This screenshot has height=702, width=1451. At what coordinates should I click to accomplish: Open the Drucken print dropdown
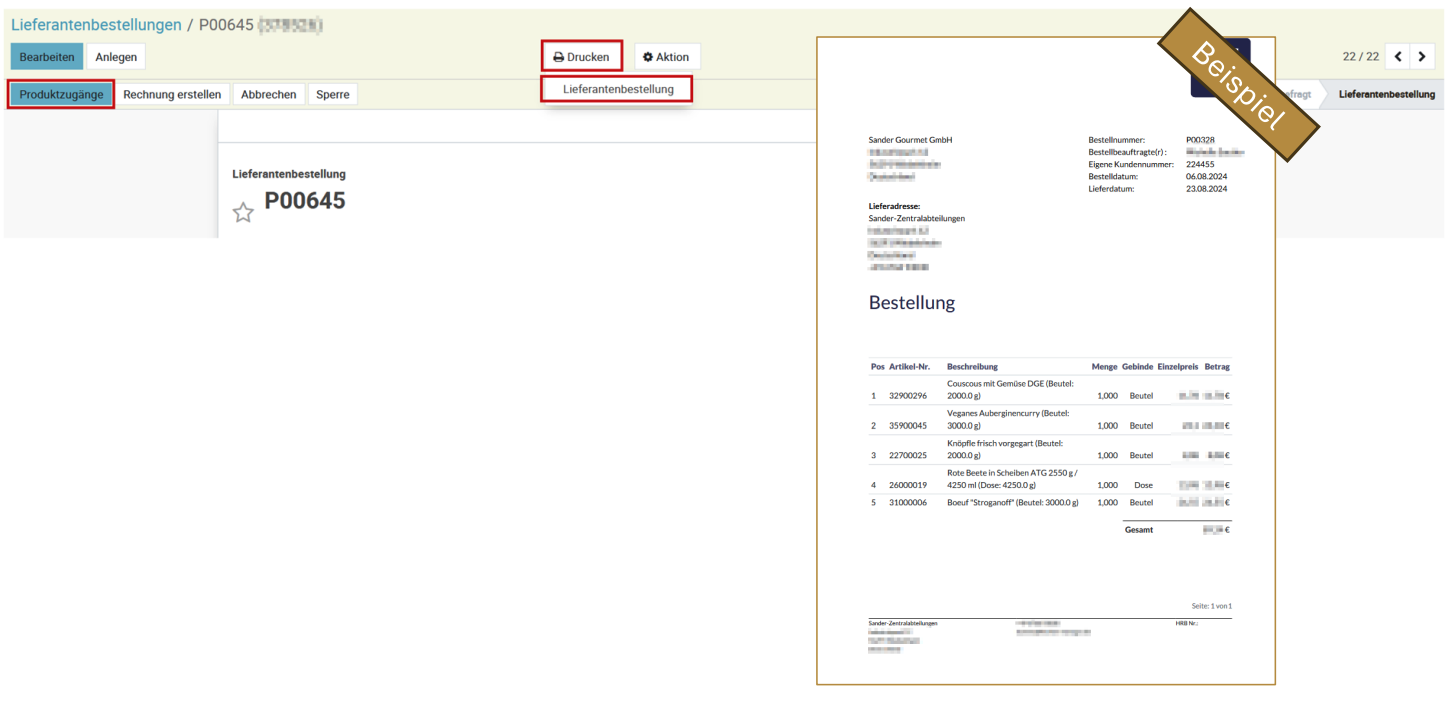click(x=582, y=57)
